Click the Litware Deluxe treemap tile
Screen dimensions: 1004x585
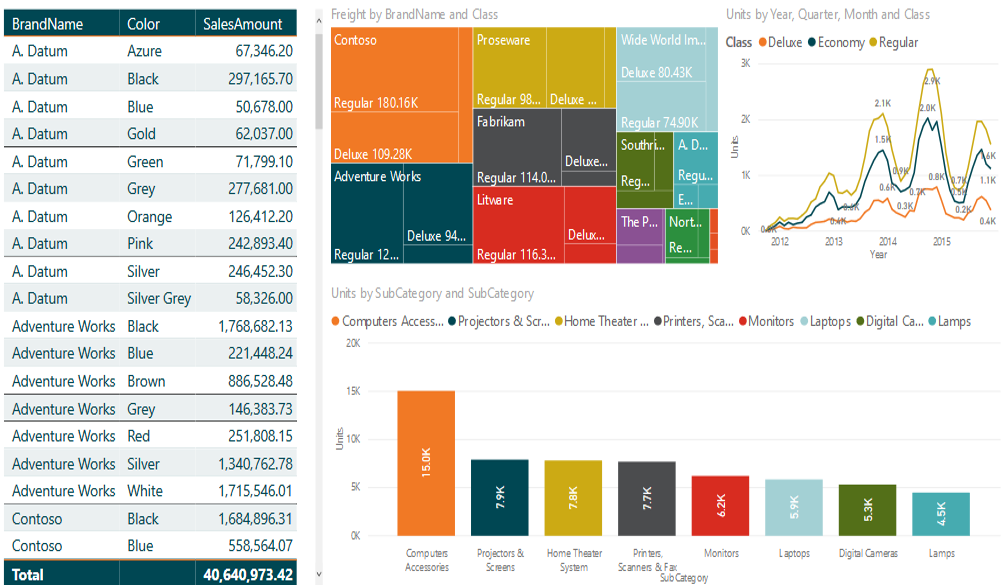pos(590,215)
